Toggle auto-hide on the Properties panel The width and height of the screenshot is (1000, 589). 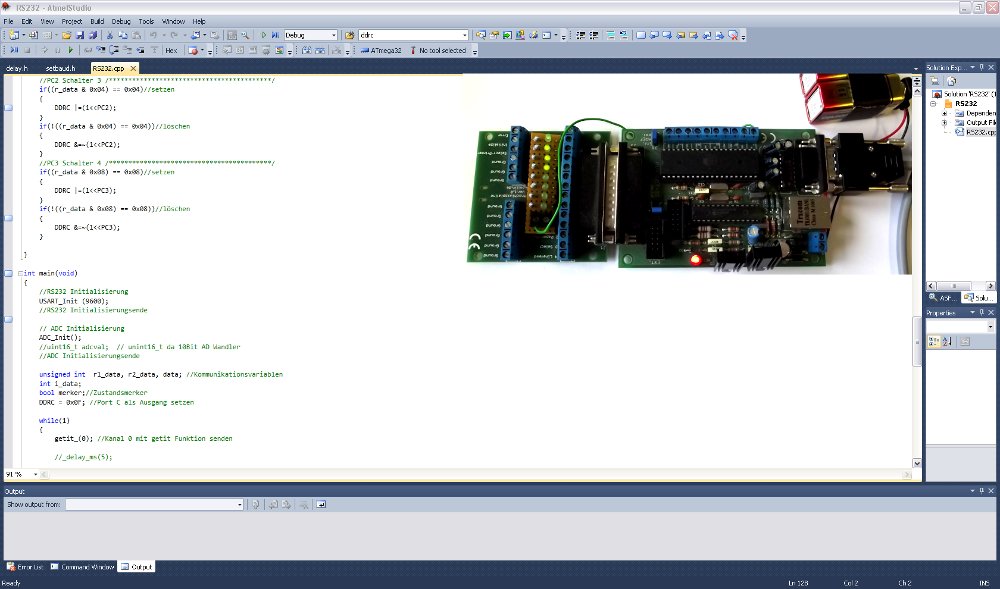[982, 312]
